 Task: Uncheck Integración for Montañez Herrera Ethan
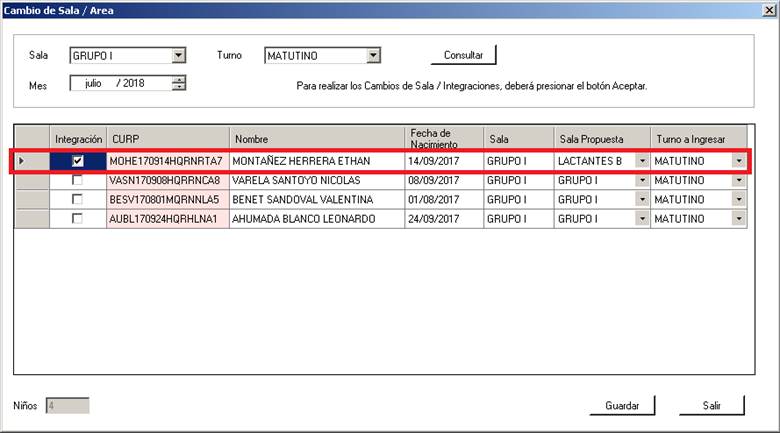point(77,161)
